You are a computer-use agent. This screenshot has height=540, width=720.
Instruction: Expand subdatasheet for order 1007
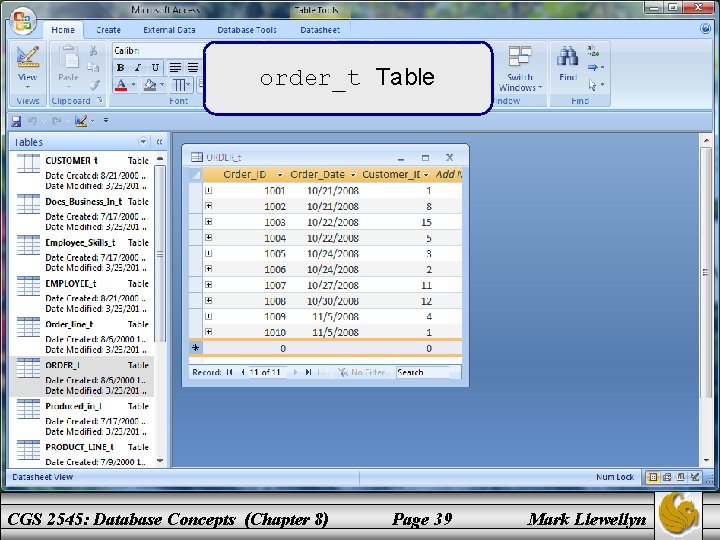208,285
